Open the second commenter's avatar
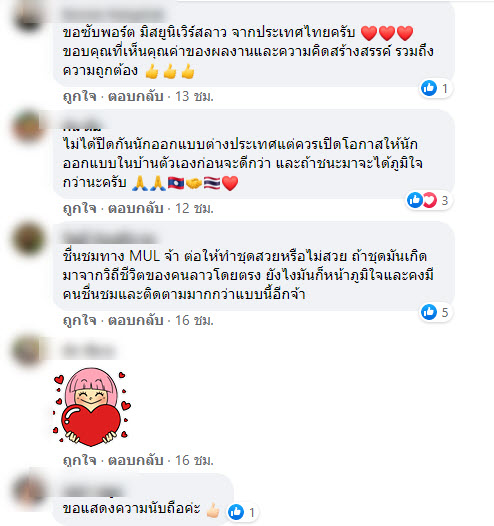Viewport: 494px width, 526px height. 29,127
